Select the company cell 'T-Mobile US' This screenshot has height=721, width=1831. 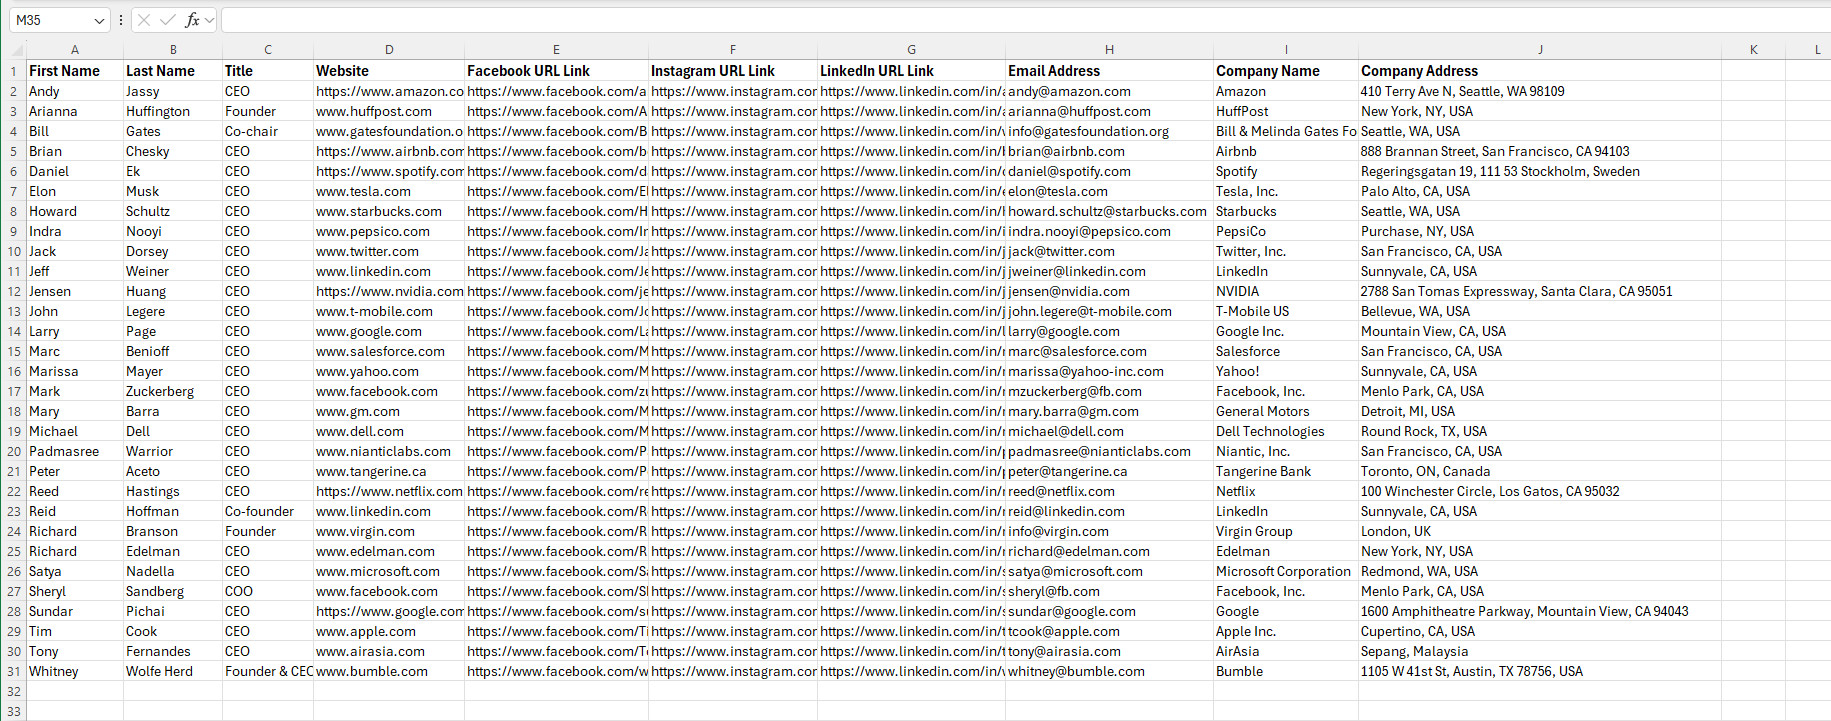(1286, 311)
